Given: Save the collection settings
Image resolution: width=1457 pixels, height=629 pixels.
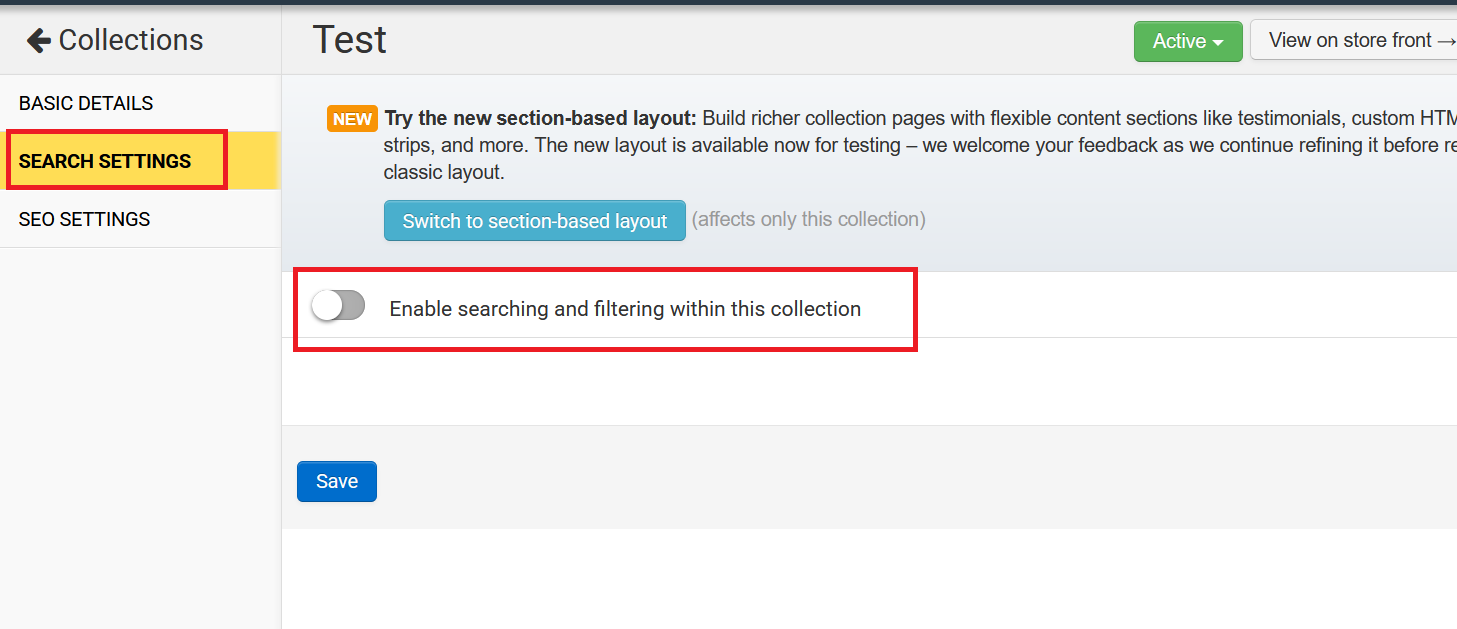Looking at the screenshot, I should click(x=337, y=481).
